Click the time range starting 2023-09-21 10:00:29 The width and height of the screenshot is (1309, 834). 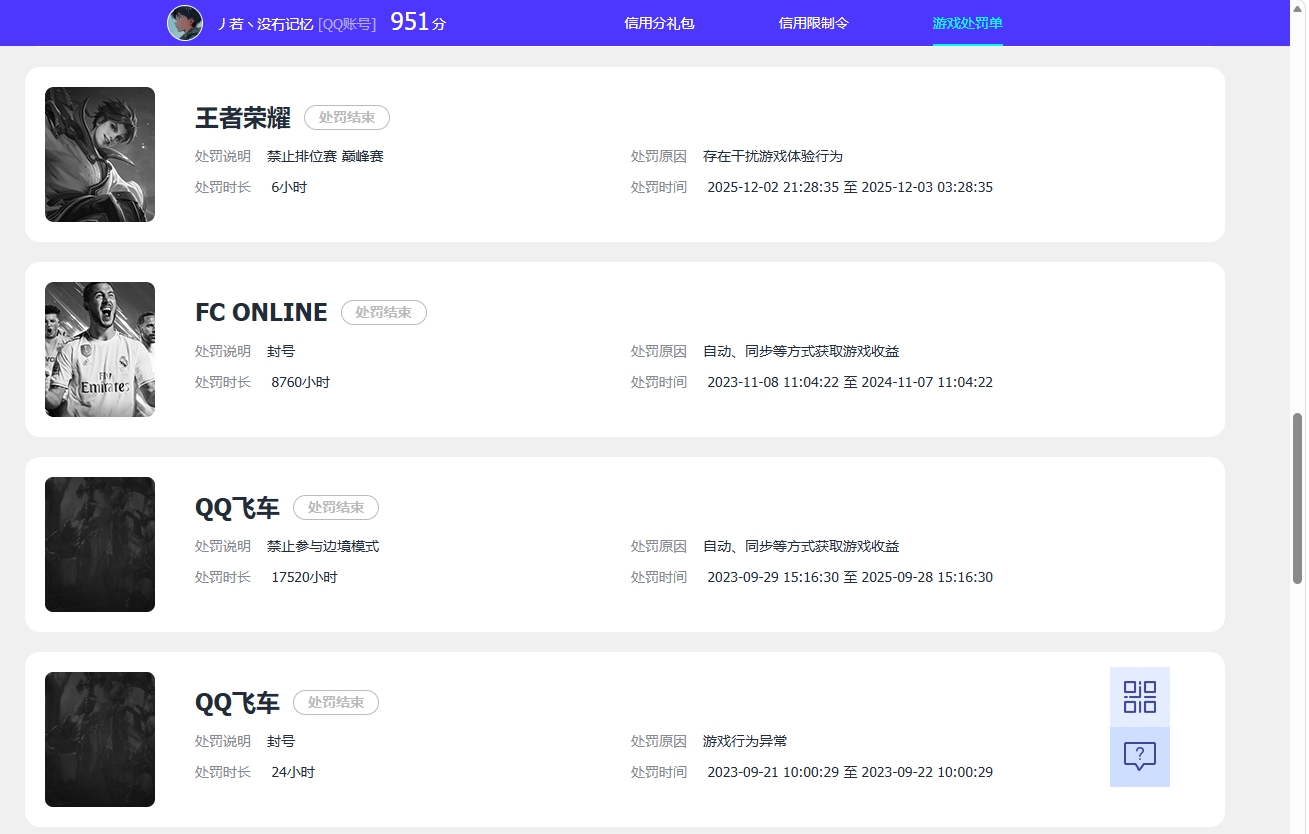pyautogui.click(x=850, y=773)
